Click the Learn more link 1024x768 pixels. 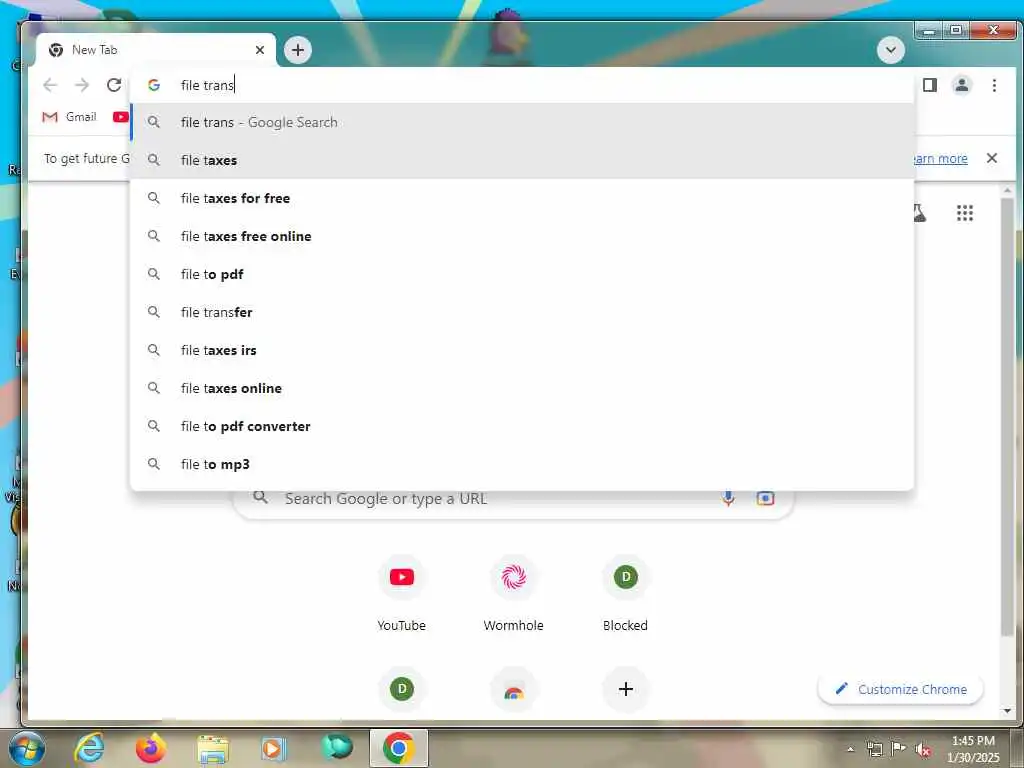click(x=940, y=159)
